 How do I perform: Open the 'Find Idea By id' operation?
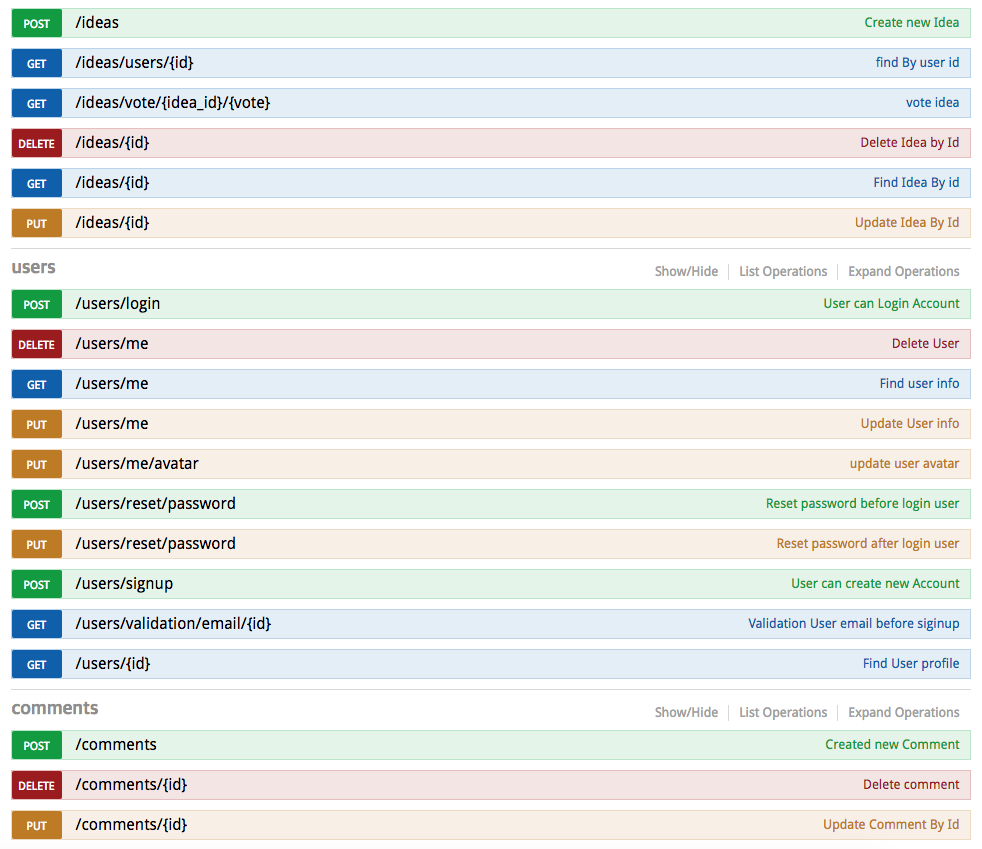[916, 183]
